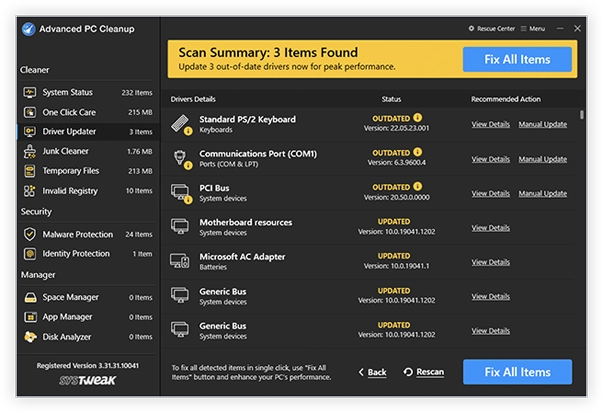Viewport: 603px width, 413px height.
Task: Open the Malware Protection shield icon
Action: coord(31,234)
